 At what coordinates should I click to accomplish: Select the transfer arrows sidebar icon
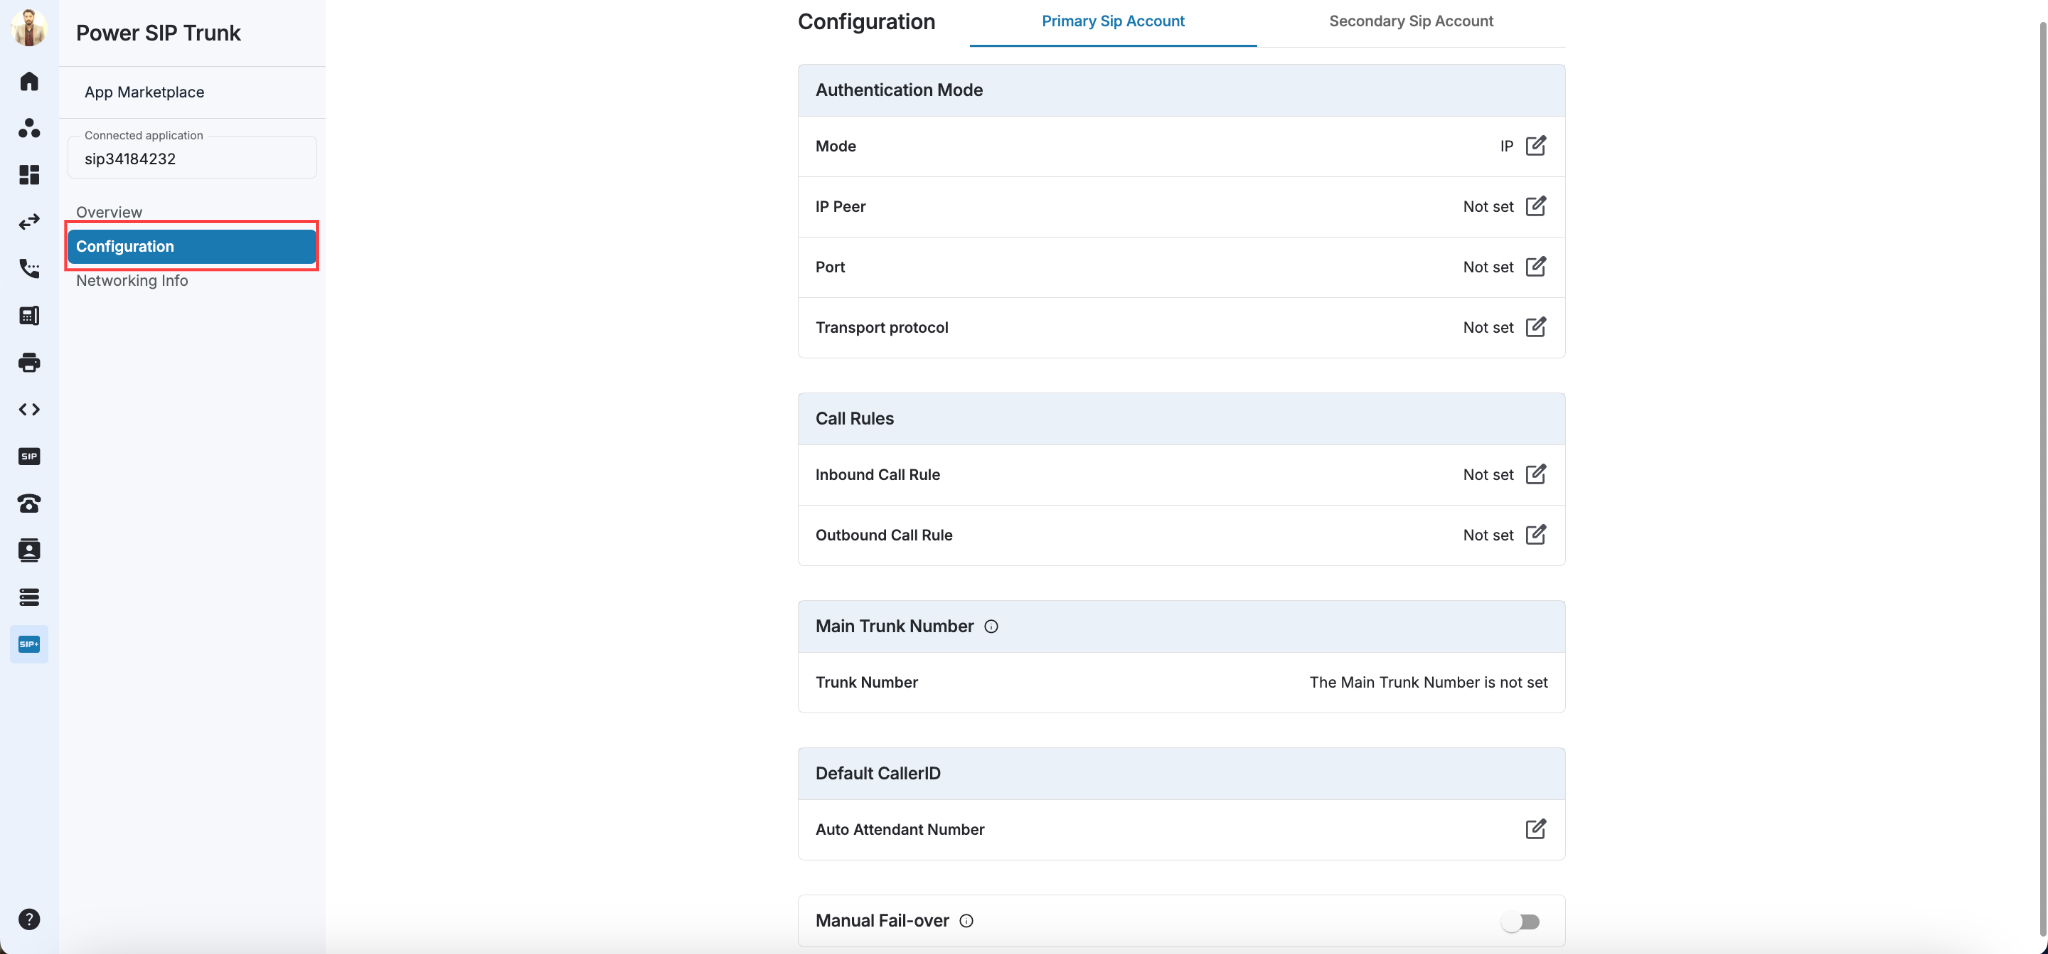[x=29, y=222]
